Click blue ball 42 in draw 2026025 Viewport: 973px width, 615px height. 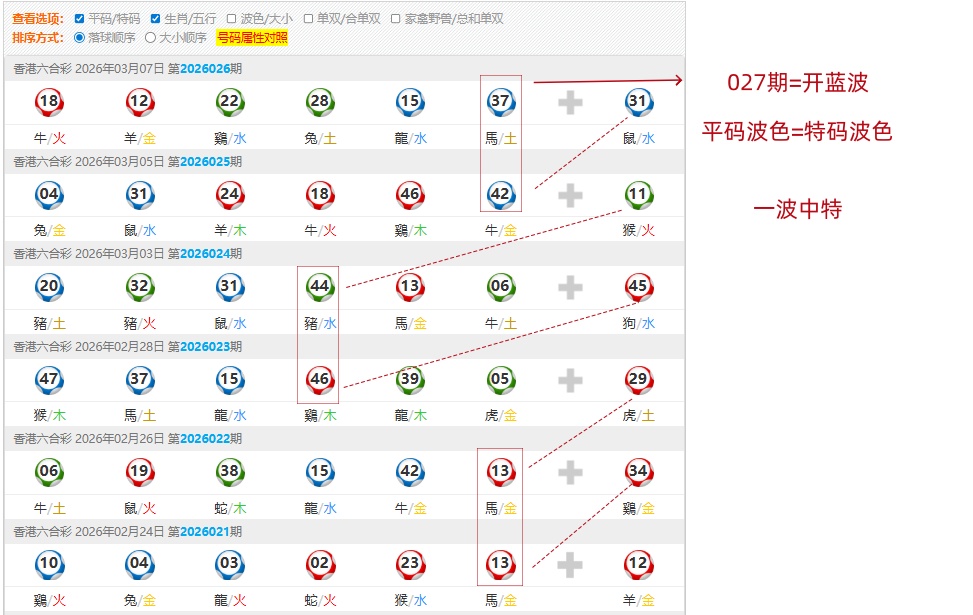[x=501, y=194]
